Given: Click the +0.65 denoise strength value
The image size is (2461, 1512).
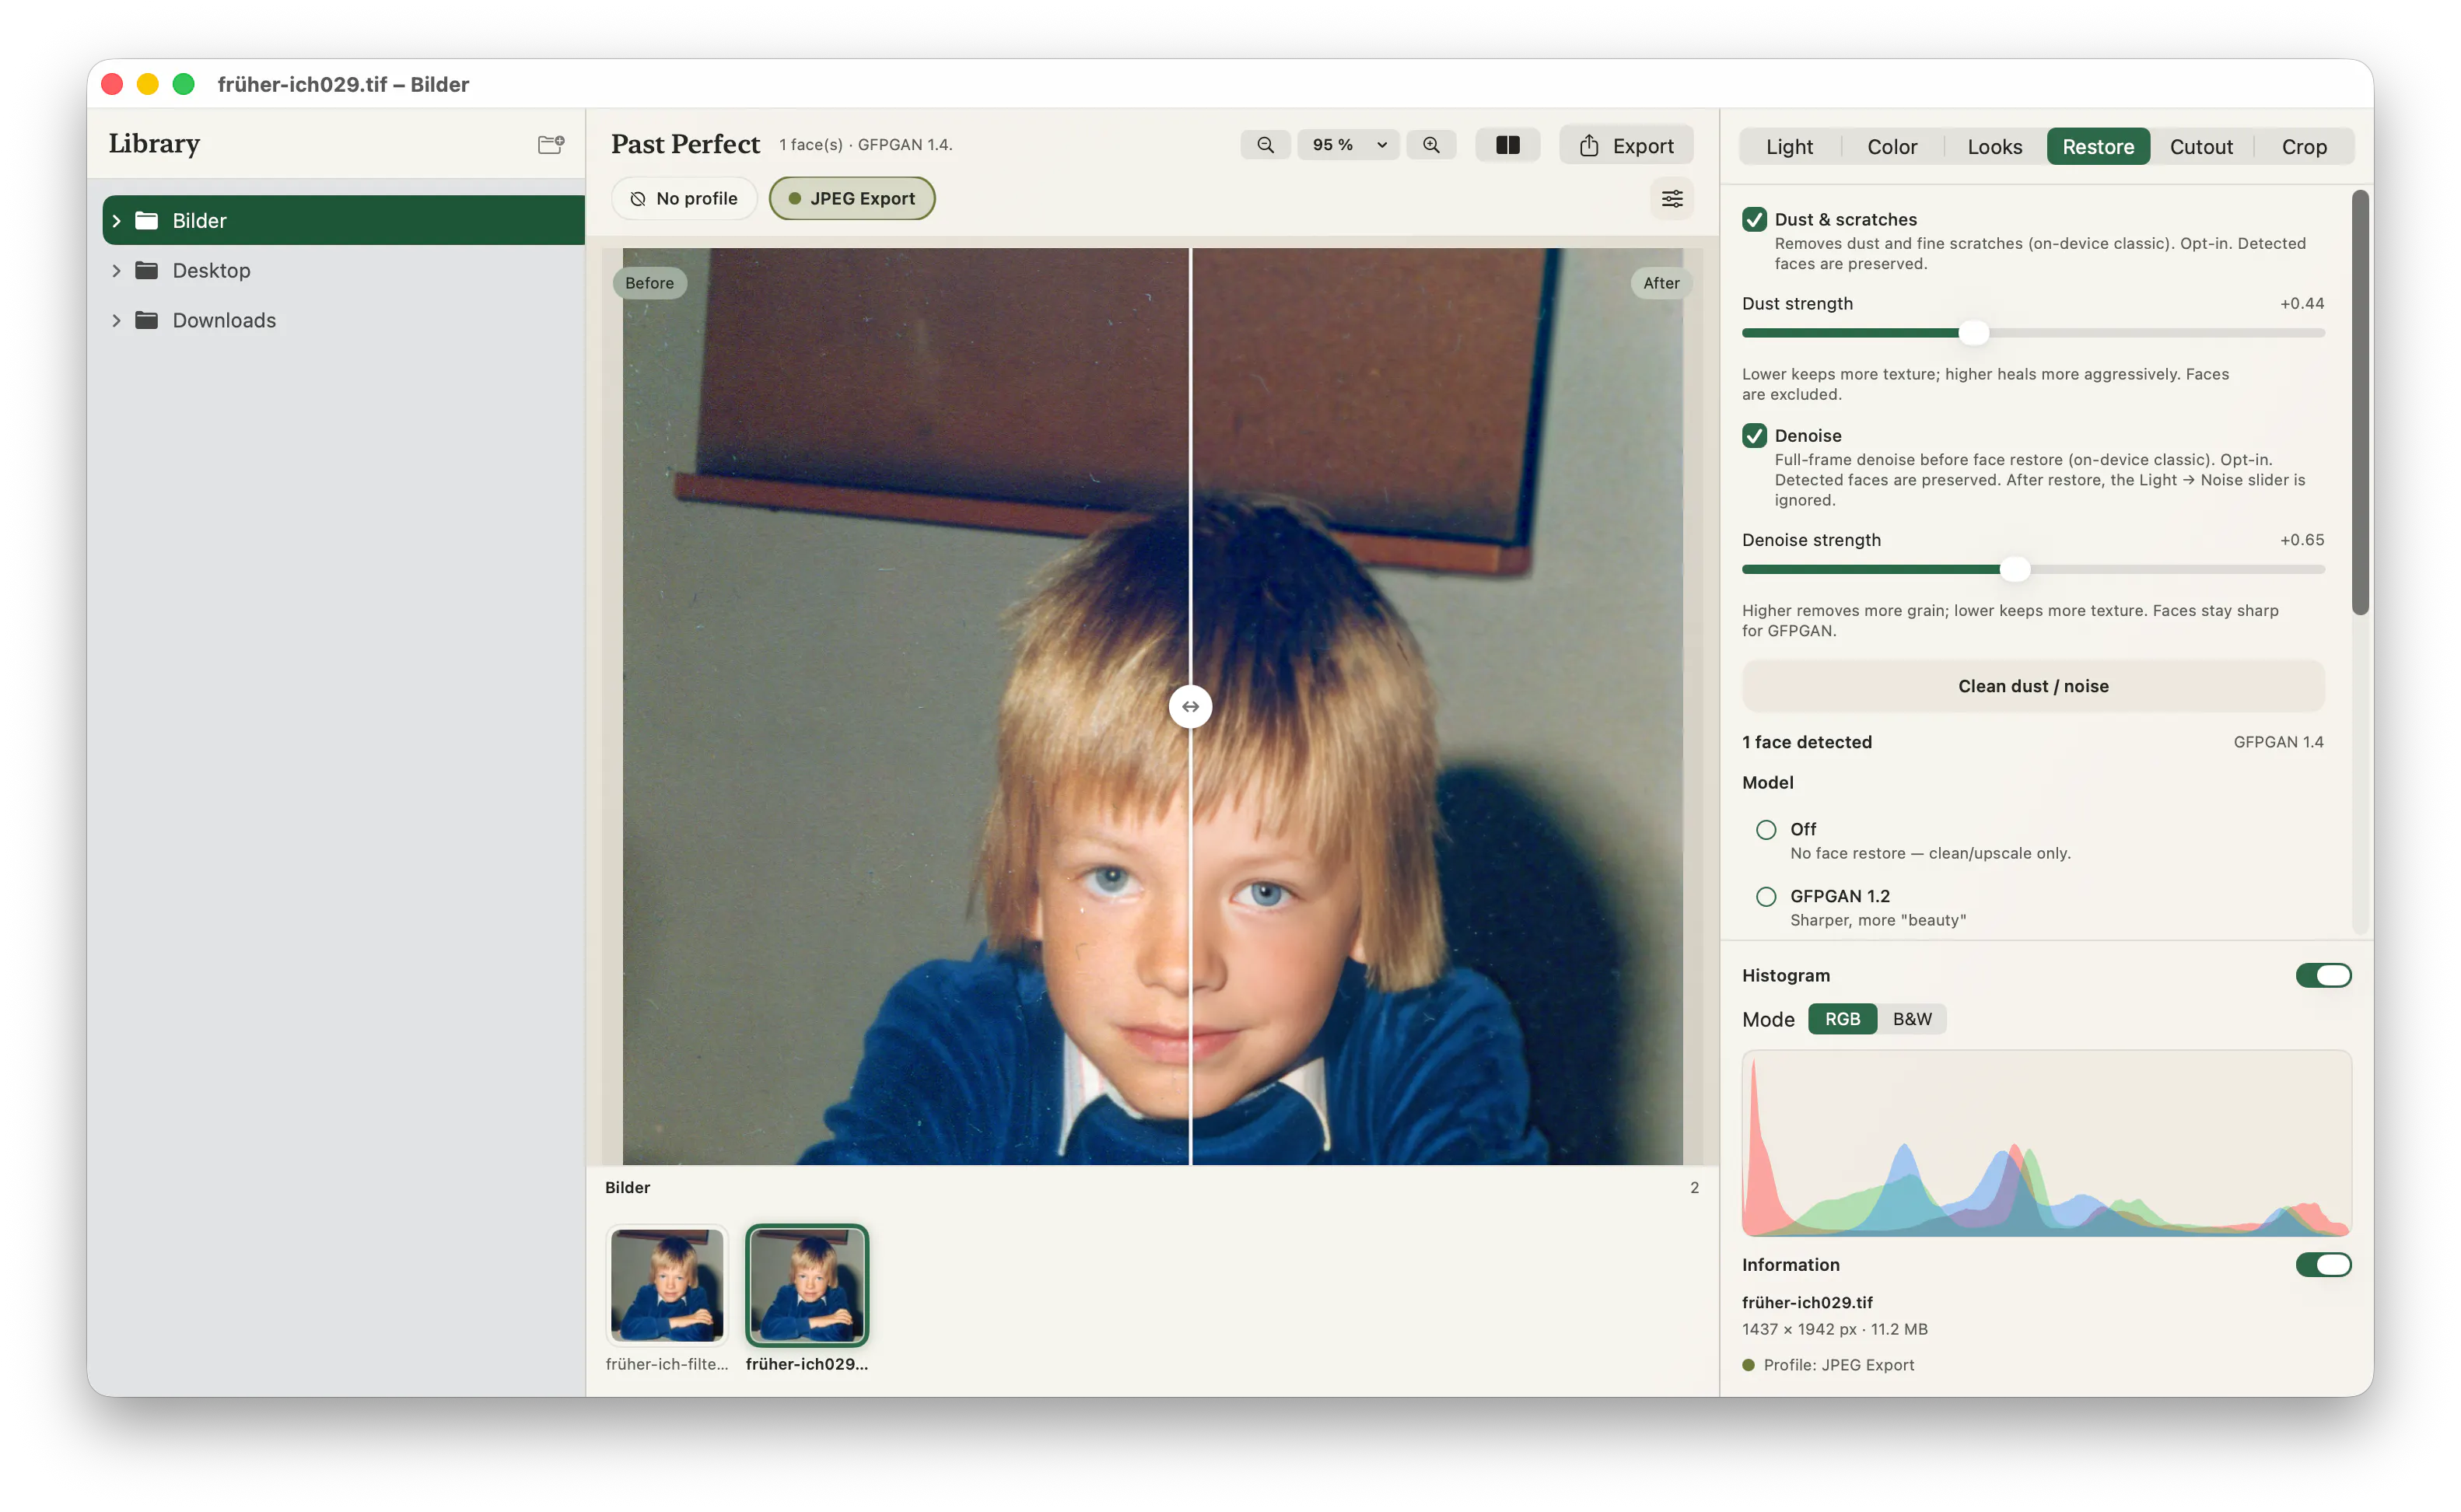Looking at the screenshot, I should click(2302, 540).
